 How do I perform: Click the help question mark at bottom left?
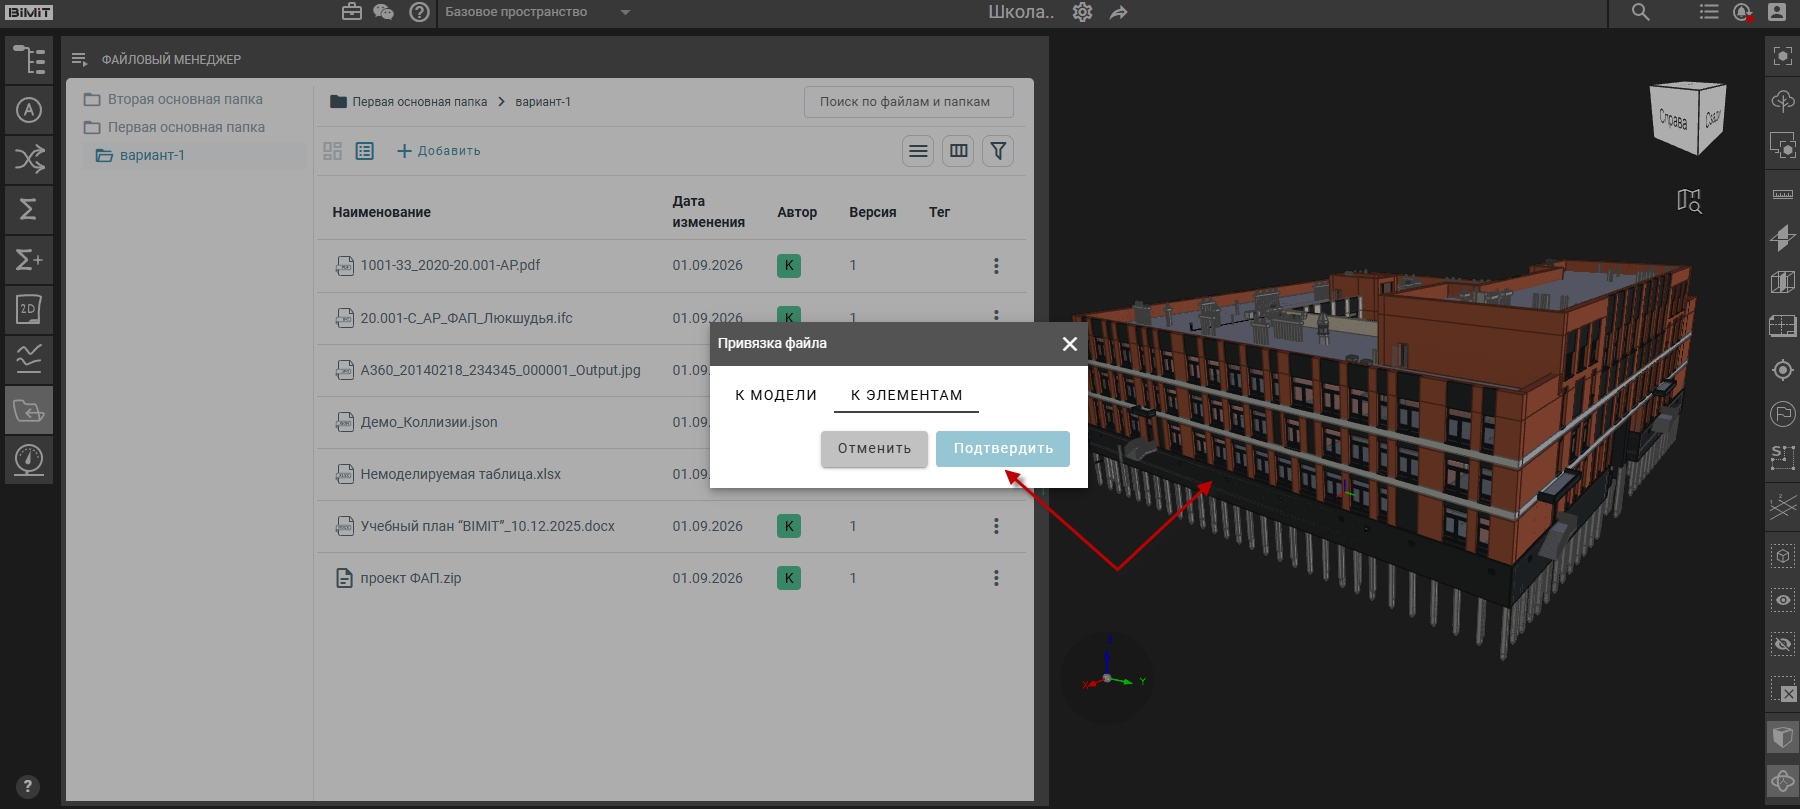tap(28, 786)
